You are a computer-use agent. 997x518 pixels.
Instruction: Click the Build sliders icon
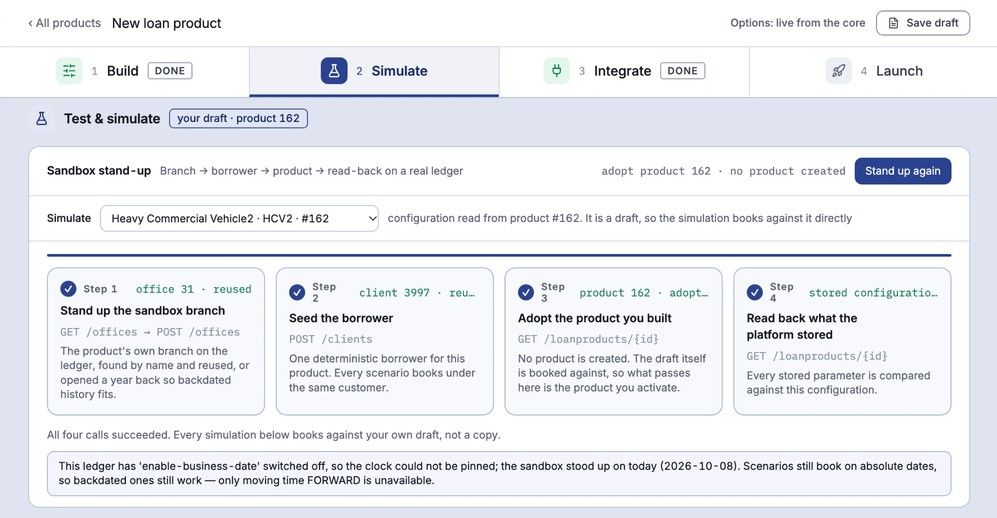69,71
